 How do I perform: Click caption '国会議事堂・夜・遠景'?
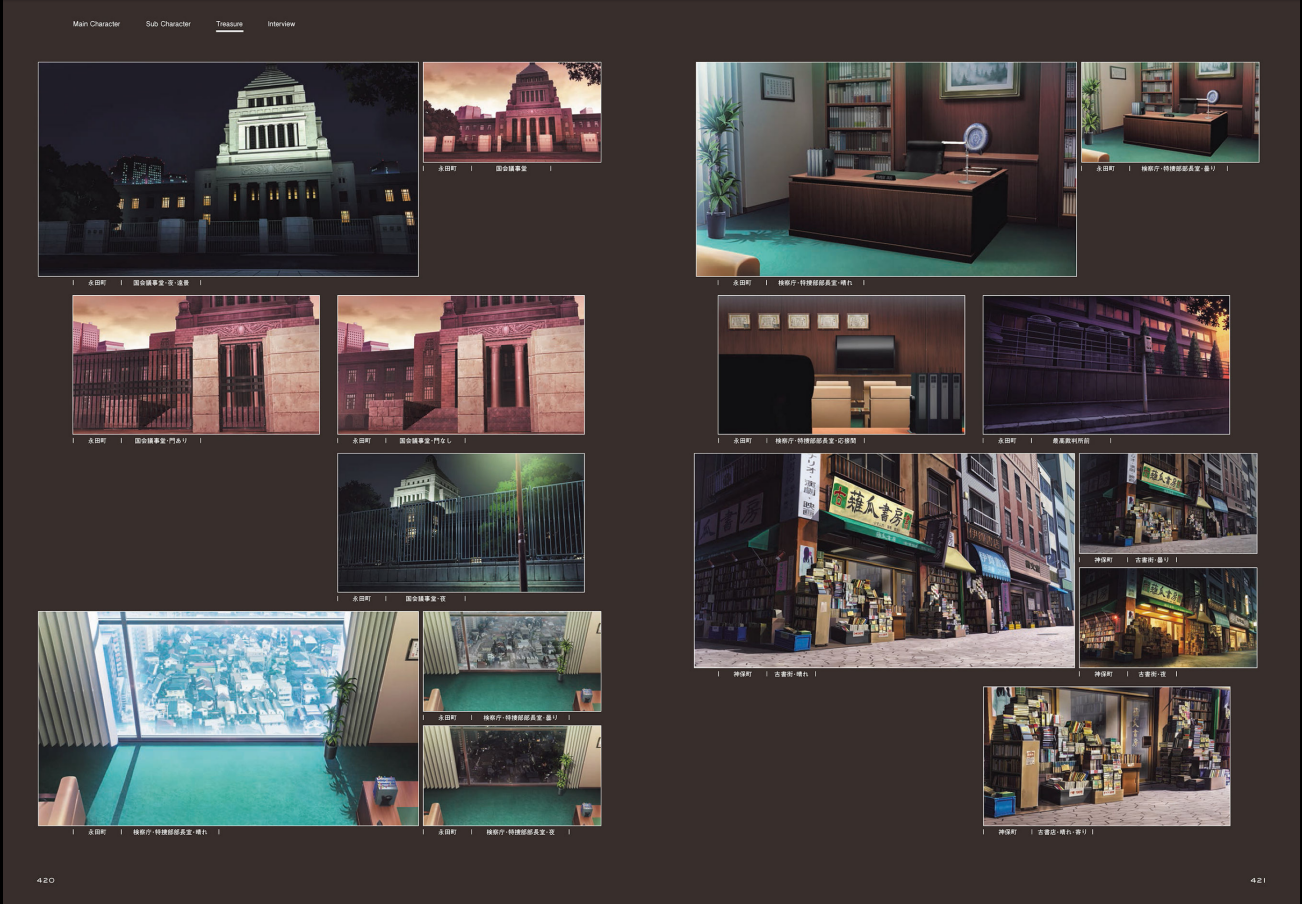[161, 283]
